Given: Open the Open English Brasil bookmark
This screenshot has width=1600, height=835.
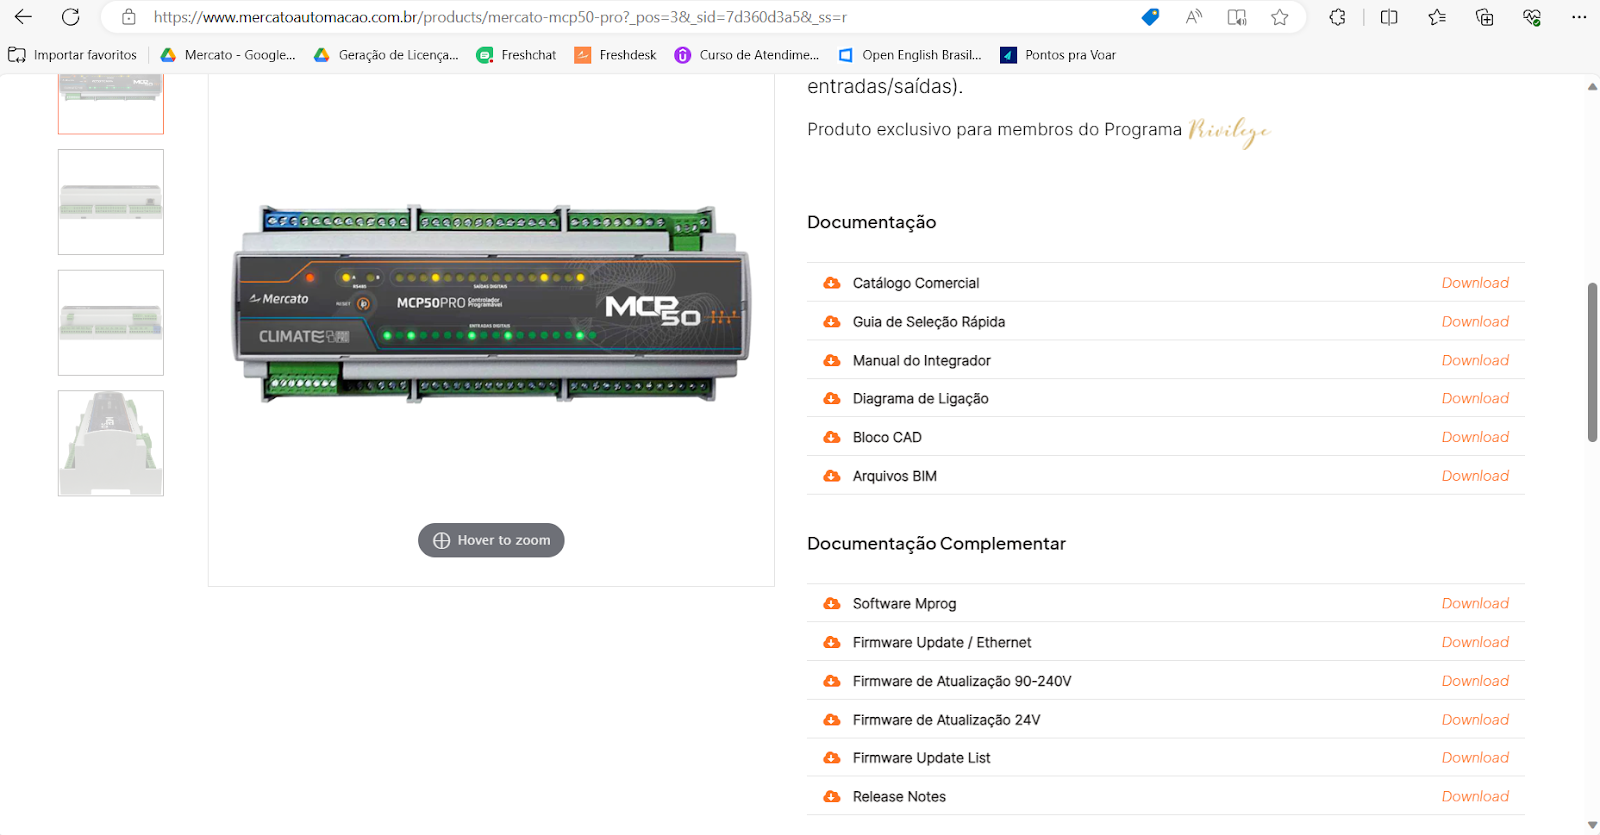Looking at the screenshot, I should tap(910, 55).
